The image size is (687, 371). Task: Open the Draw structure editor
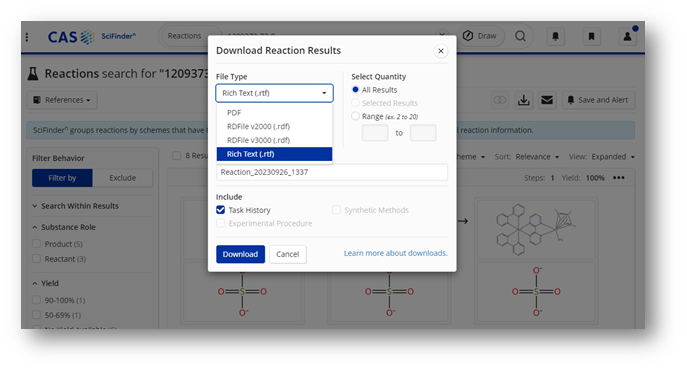click(480, 36)
